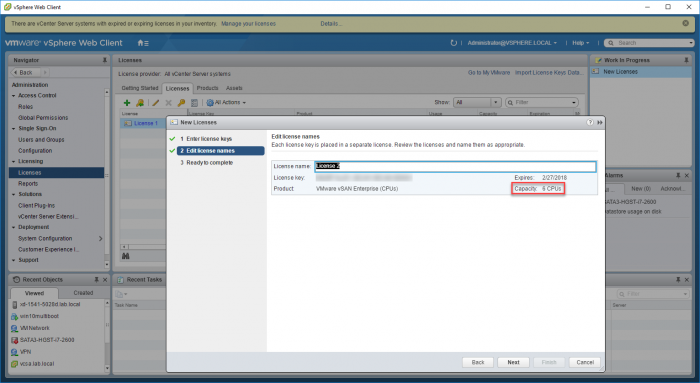The width and height of the screenshot is (700, 383).
Task: Click the list export icon in the toolbar
Action: pos(194,103)
